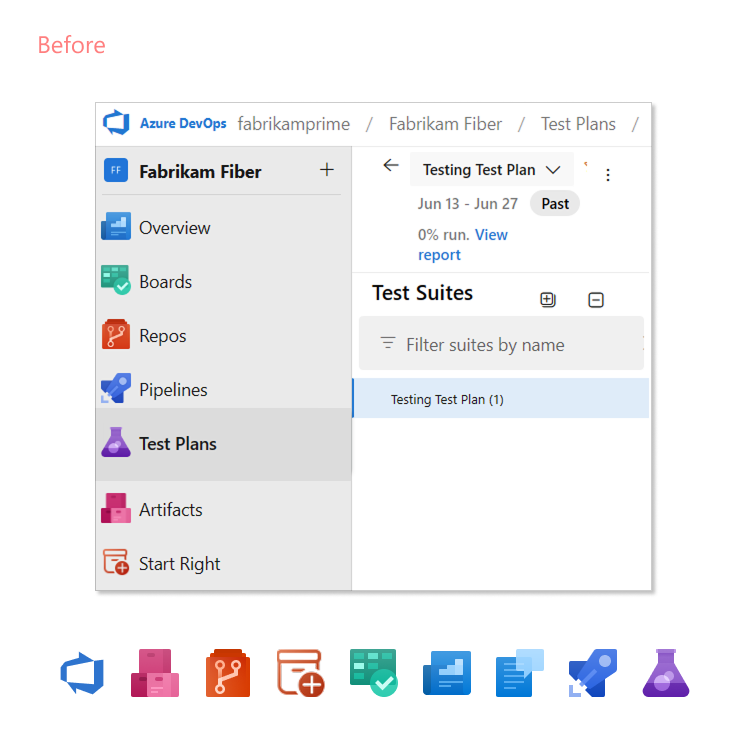Viewport: 748px width, 755px height.
Task: Click the Boards icon in sidebar
Action: [116, 280]
